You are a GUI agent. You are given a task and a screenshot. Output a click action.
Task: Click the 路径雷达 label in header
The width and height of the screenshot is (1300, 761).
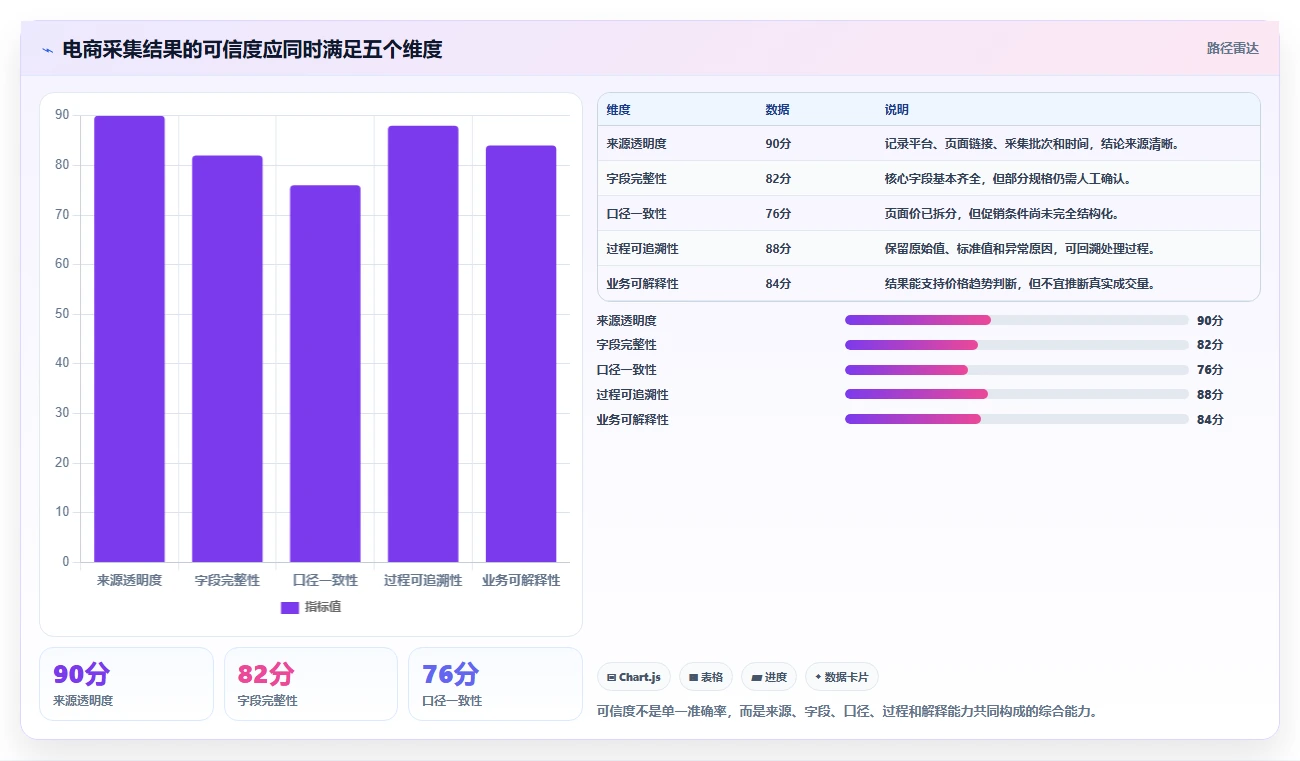1233,48
